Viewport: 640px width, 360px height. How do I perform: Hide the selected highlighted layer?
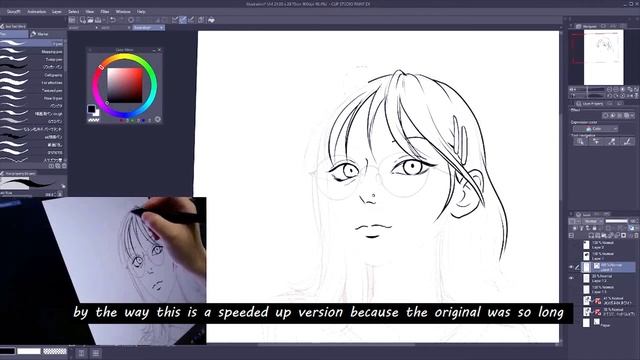click(571, 267)
